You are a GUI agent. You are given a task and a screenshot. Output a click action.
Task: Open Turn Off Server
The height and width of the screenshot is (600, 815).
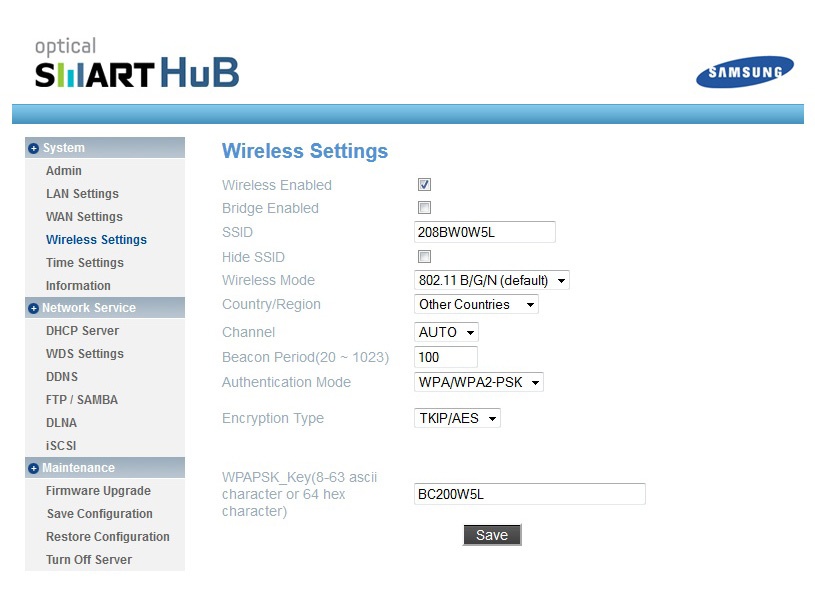pyautogui.click(x=89, y=559)
